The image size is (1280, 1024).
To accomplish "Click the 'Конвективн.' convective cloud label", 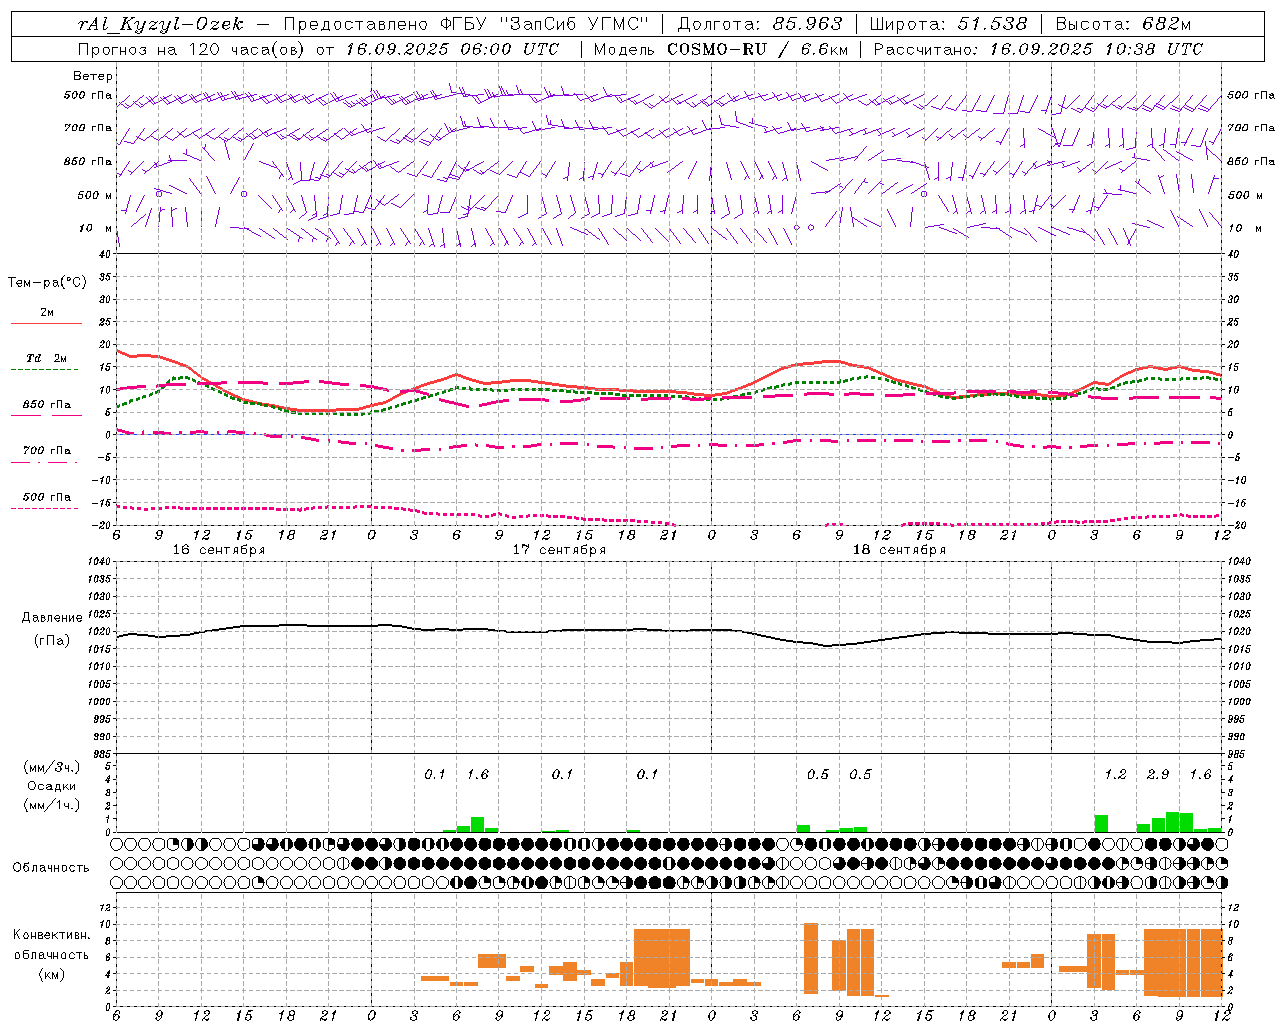I will click(x=51, y=935).
